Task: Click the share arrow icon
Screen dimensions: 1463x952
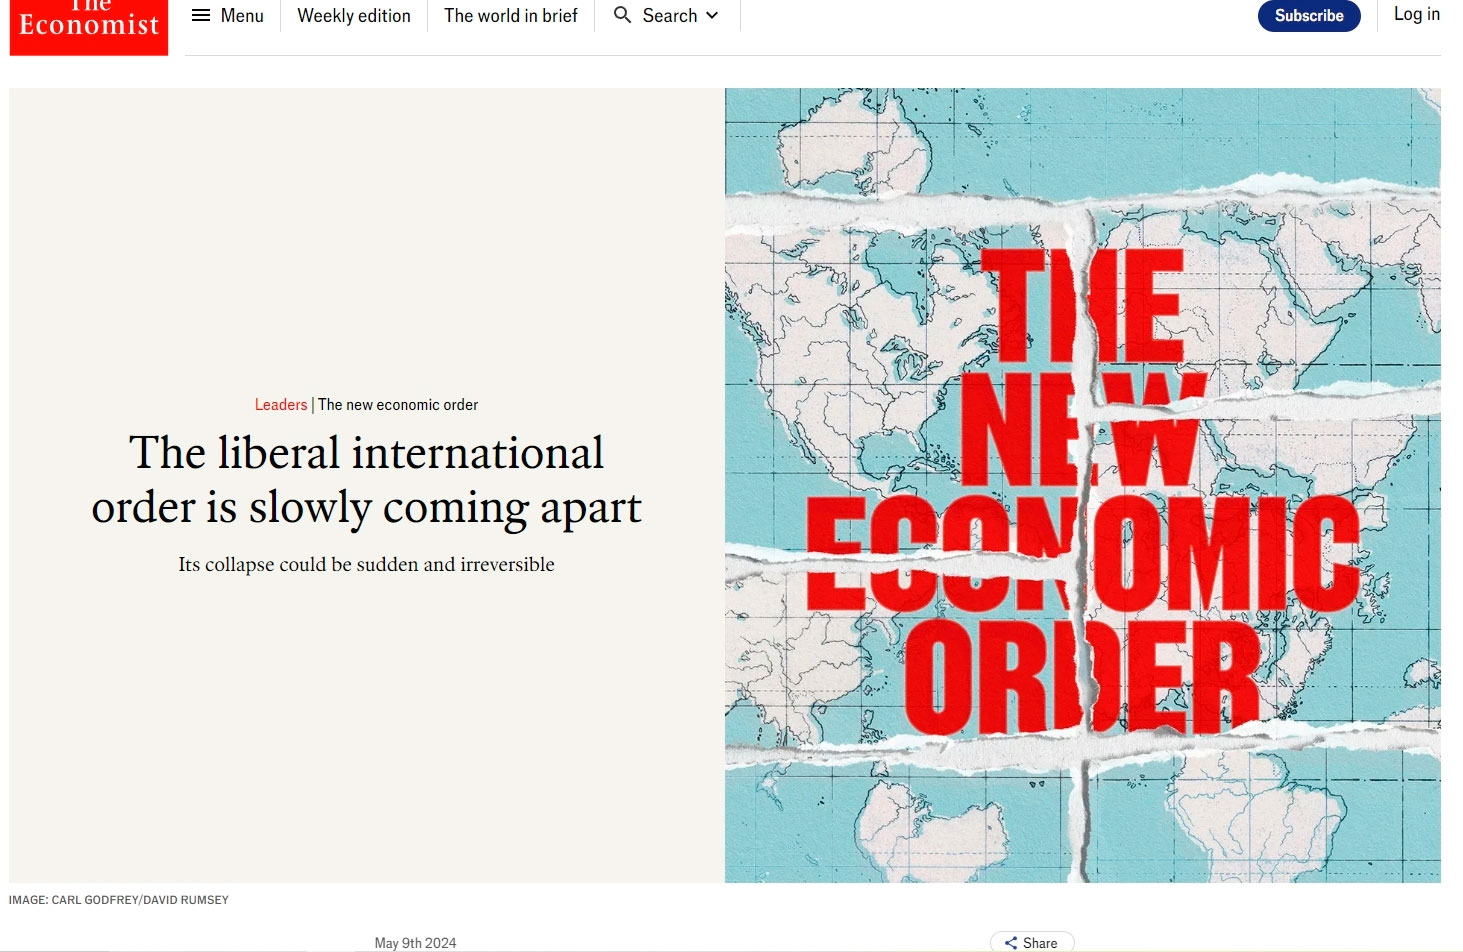Action: point(1011,943)
